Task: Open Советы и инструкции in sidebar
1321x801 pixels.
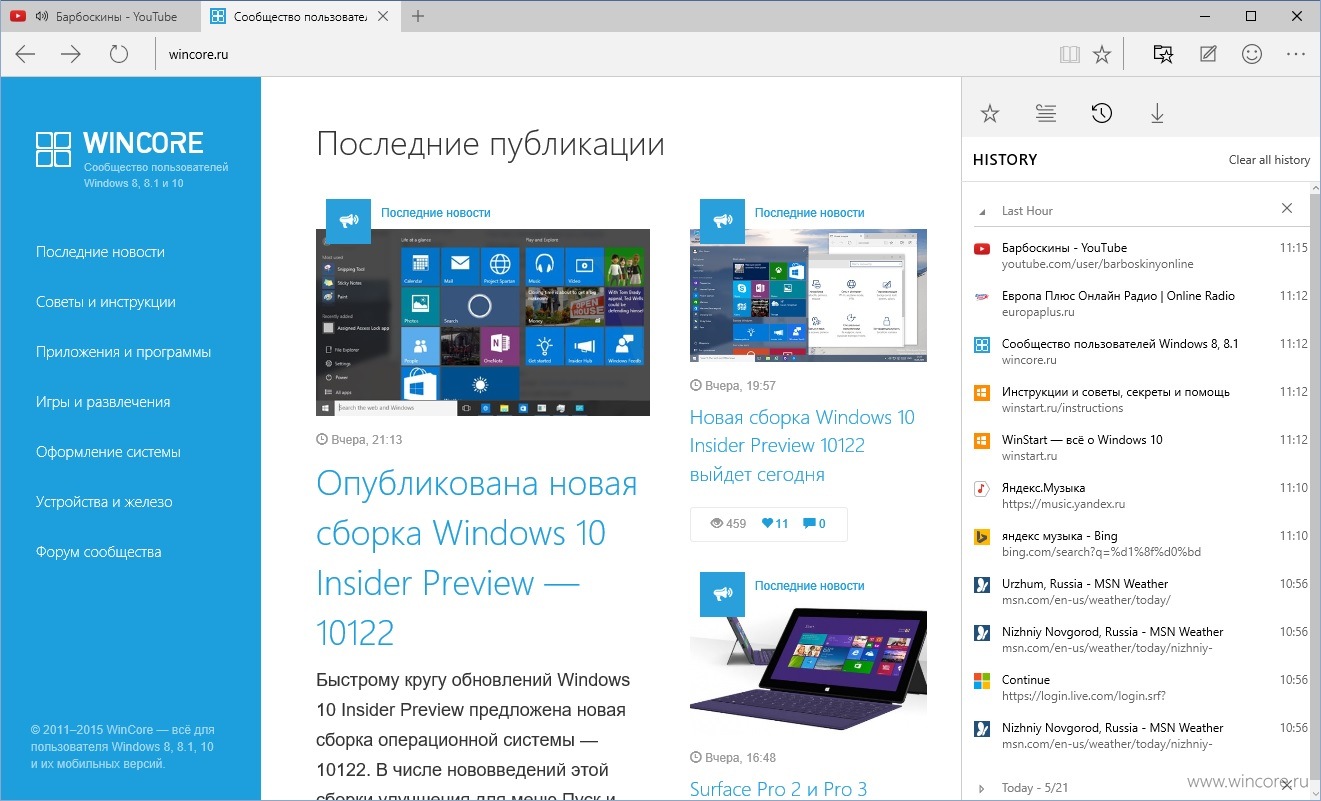Action: pyautogui.click(x=106, y=302)
